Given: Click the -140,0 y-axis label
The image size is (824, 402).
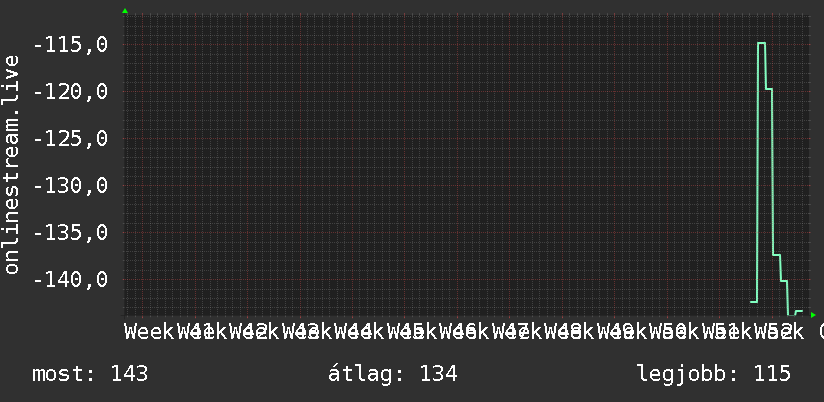Looking at the screenshot, I should (x=70, y=280).
